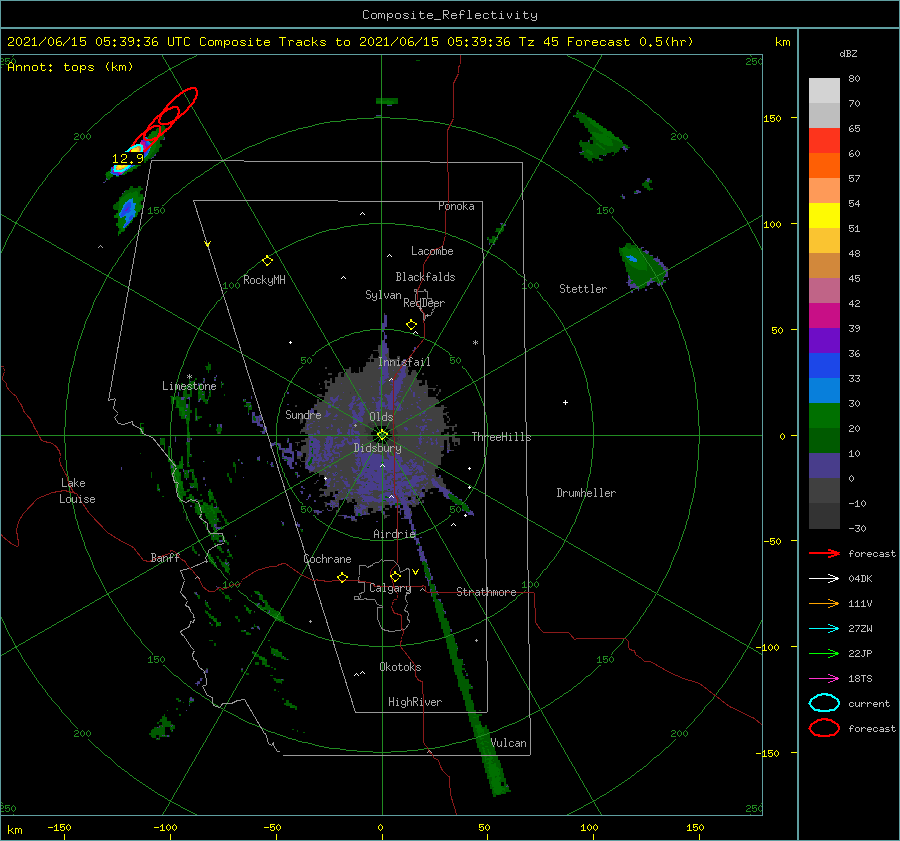Click the Ponoka city label
This screenshot has width=900, height=841.
(x=456, y=206)
